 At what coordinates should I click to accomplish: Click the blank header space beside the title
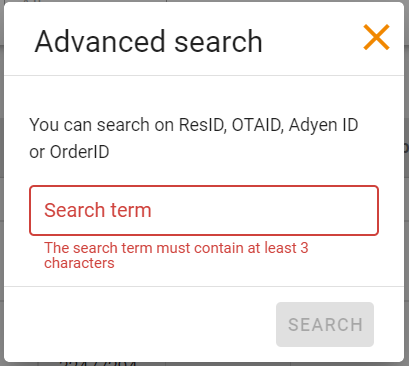(312, 40)
